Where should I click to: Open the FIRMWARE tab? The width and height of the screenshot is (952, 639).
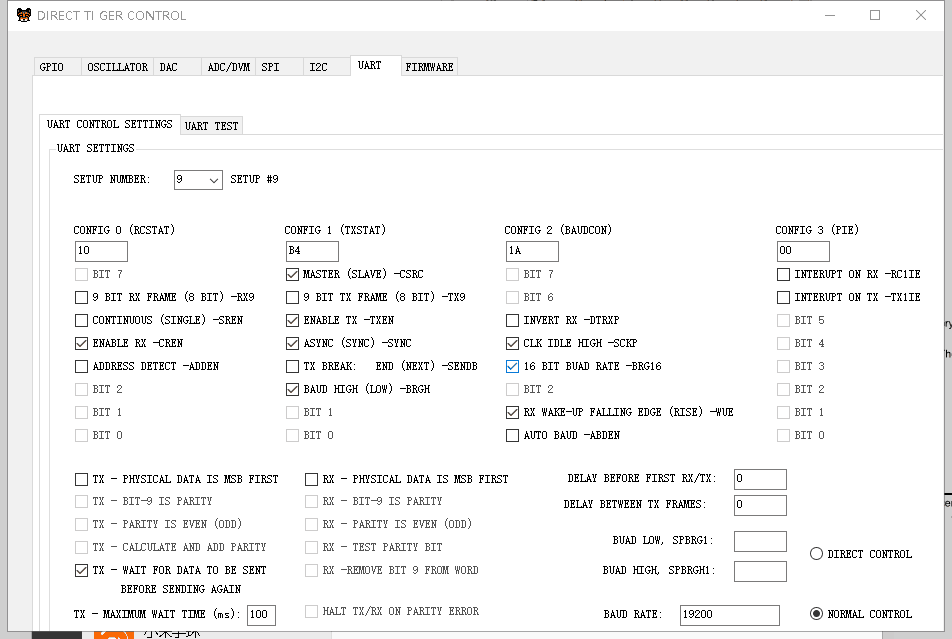[x=429, y=67]
